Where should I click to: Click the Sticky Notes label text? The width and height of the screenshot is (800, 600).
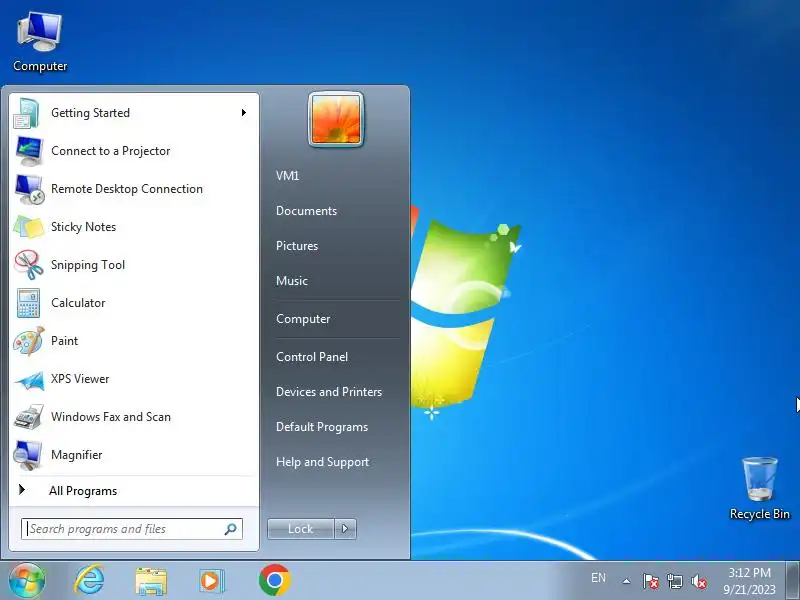coord(83,227)
